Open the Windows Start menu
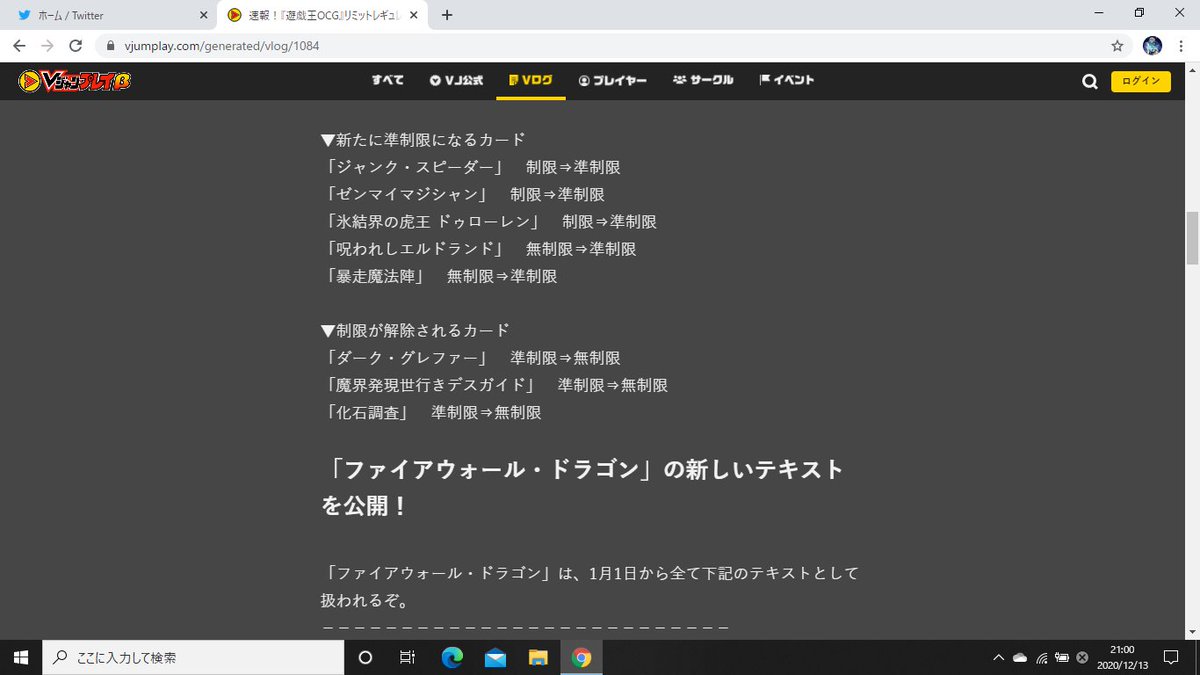This screenshot has width=1200, height=675. pyautogui.click(x=22, y=657)
